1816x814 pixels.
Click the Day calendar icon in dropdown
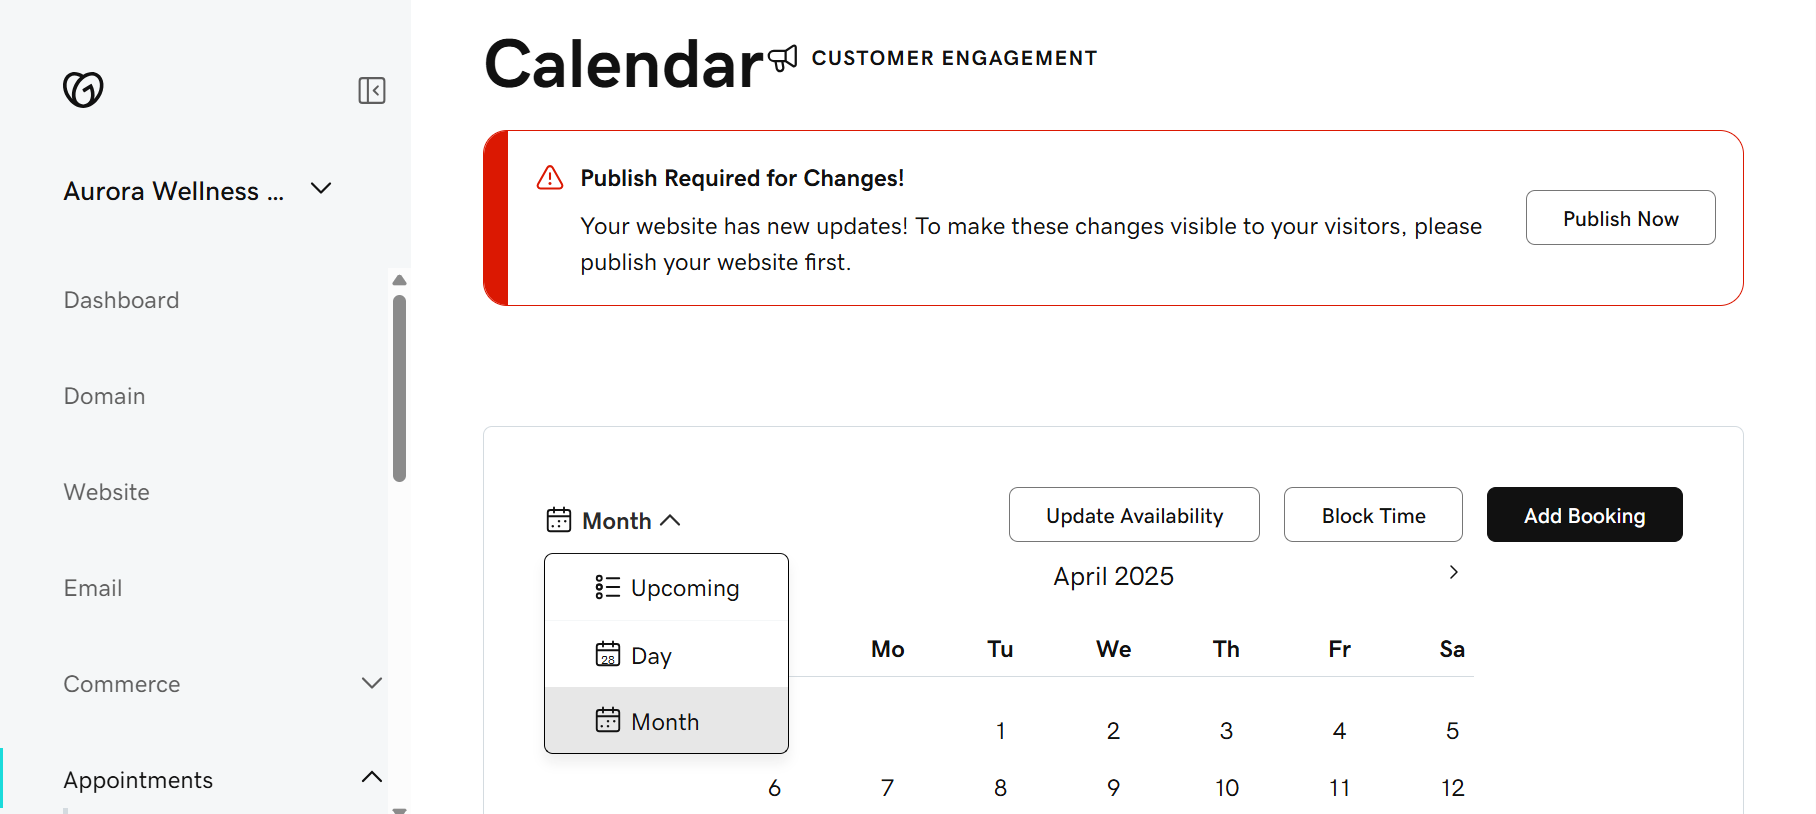pyautogui.click(x=607, y=655)
